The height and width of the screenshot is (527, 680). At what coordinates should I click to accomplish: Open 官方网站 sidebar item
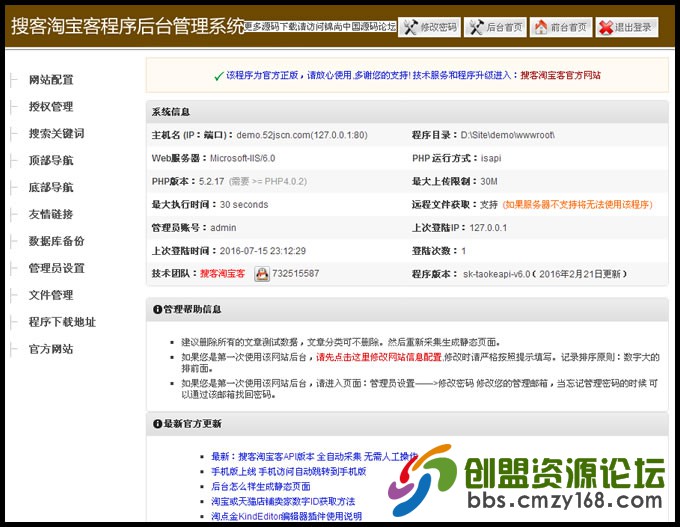click(51, 349)
